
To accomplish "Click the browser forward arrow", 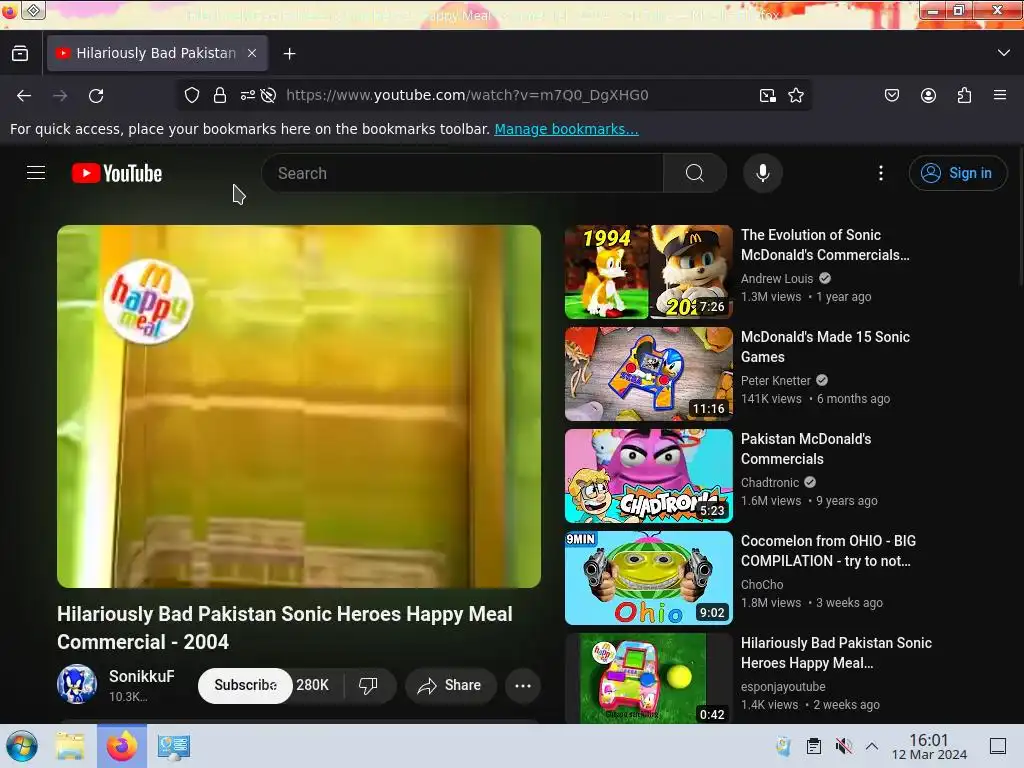I will pos(60,95).
